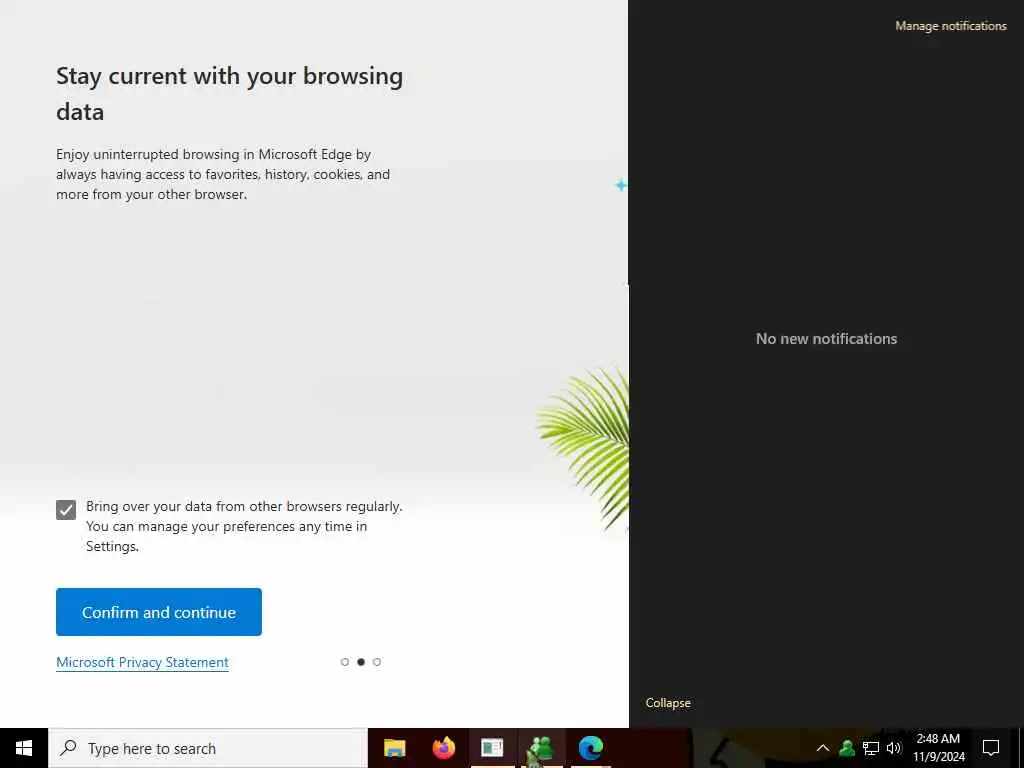The image size is (1024, 768).
Task: Uncheck bring over data from other browsers
Action: [66, 509]
